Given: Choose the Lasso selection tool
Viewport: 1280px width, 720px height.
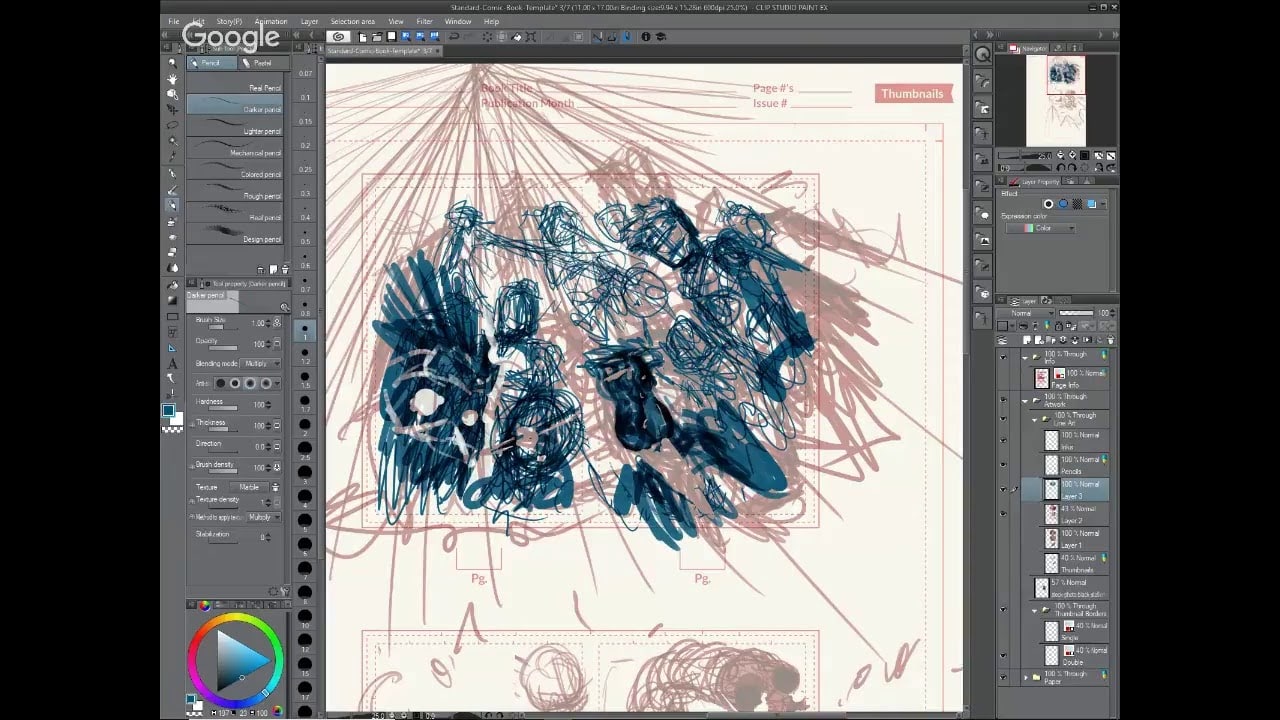Looking at the screenshot, I should pyautogui.click(x=173, y=125).
